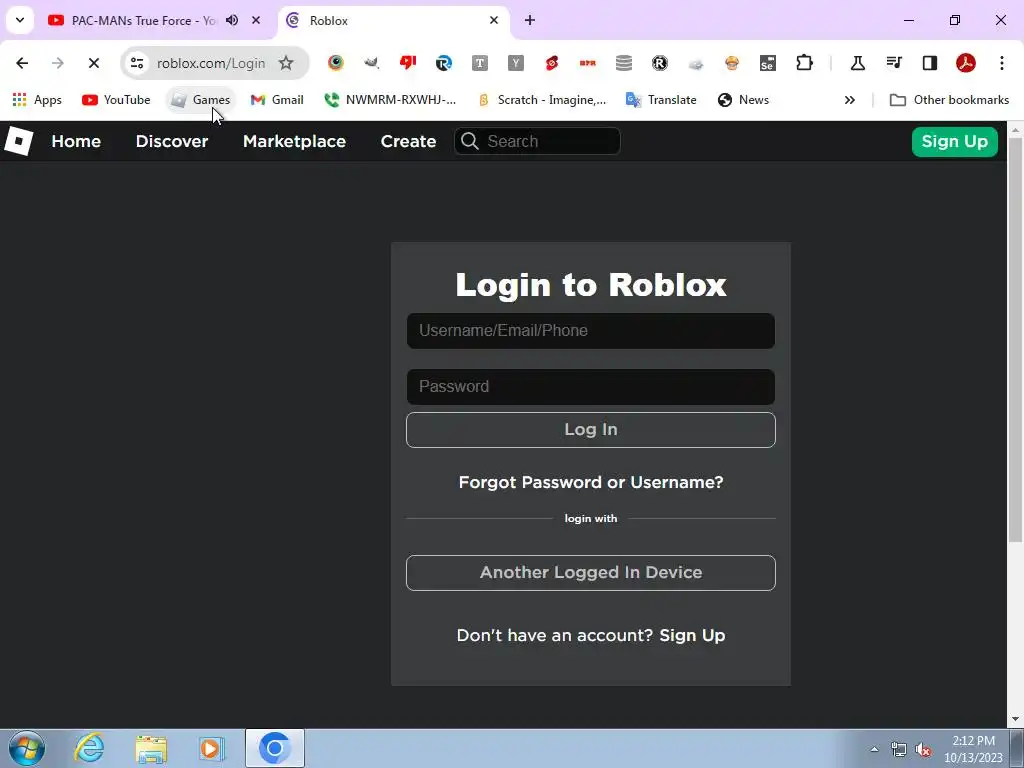This screenshot has width=1024, height=768.
Task: Click the stacked database extension icon
Action: click(624, 63)
